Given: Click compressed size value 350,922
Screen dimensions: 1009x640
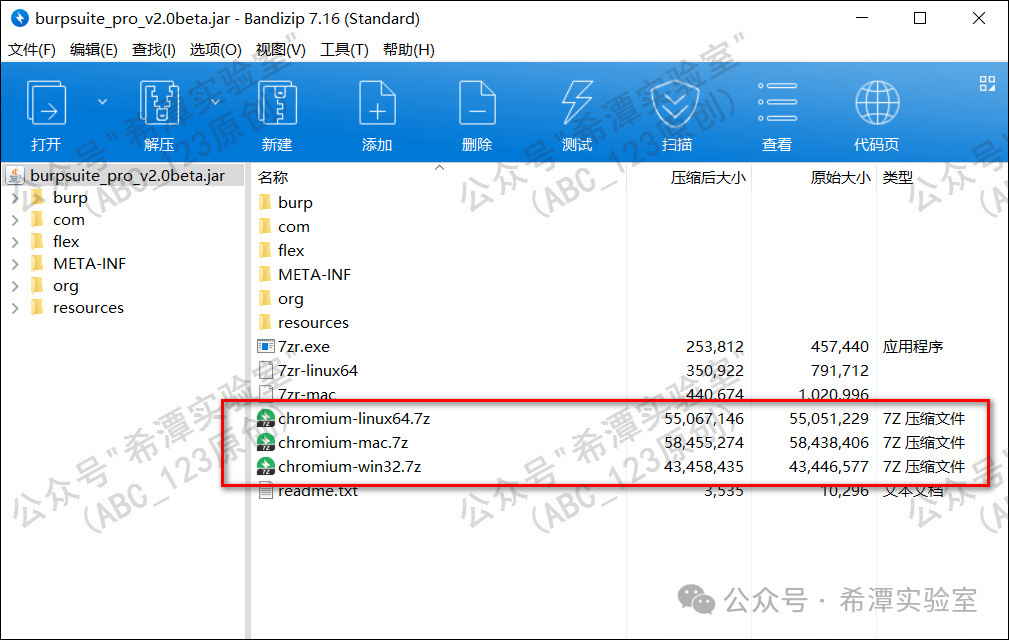Looking at the screenshot, I should [714, 370].
